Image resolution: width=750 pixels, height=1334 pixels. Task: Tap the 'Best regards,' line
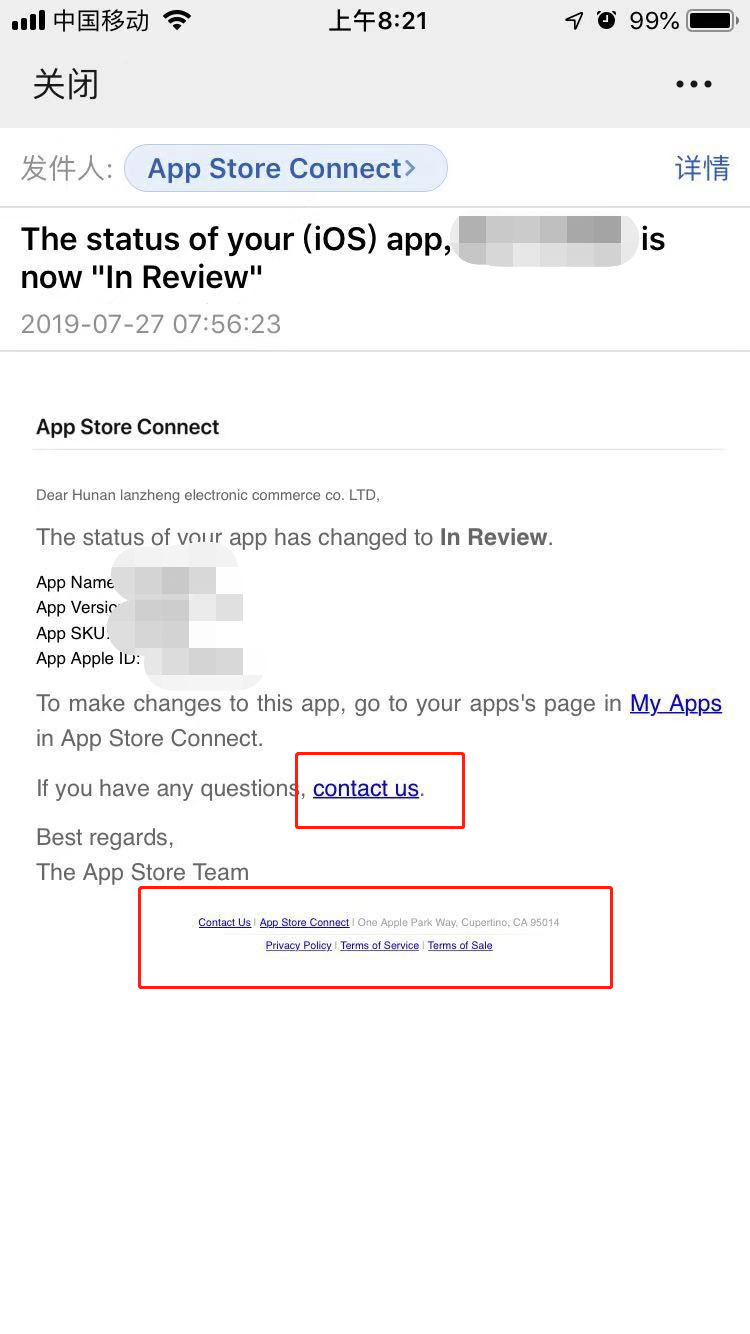click(105, 837)
